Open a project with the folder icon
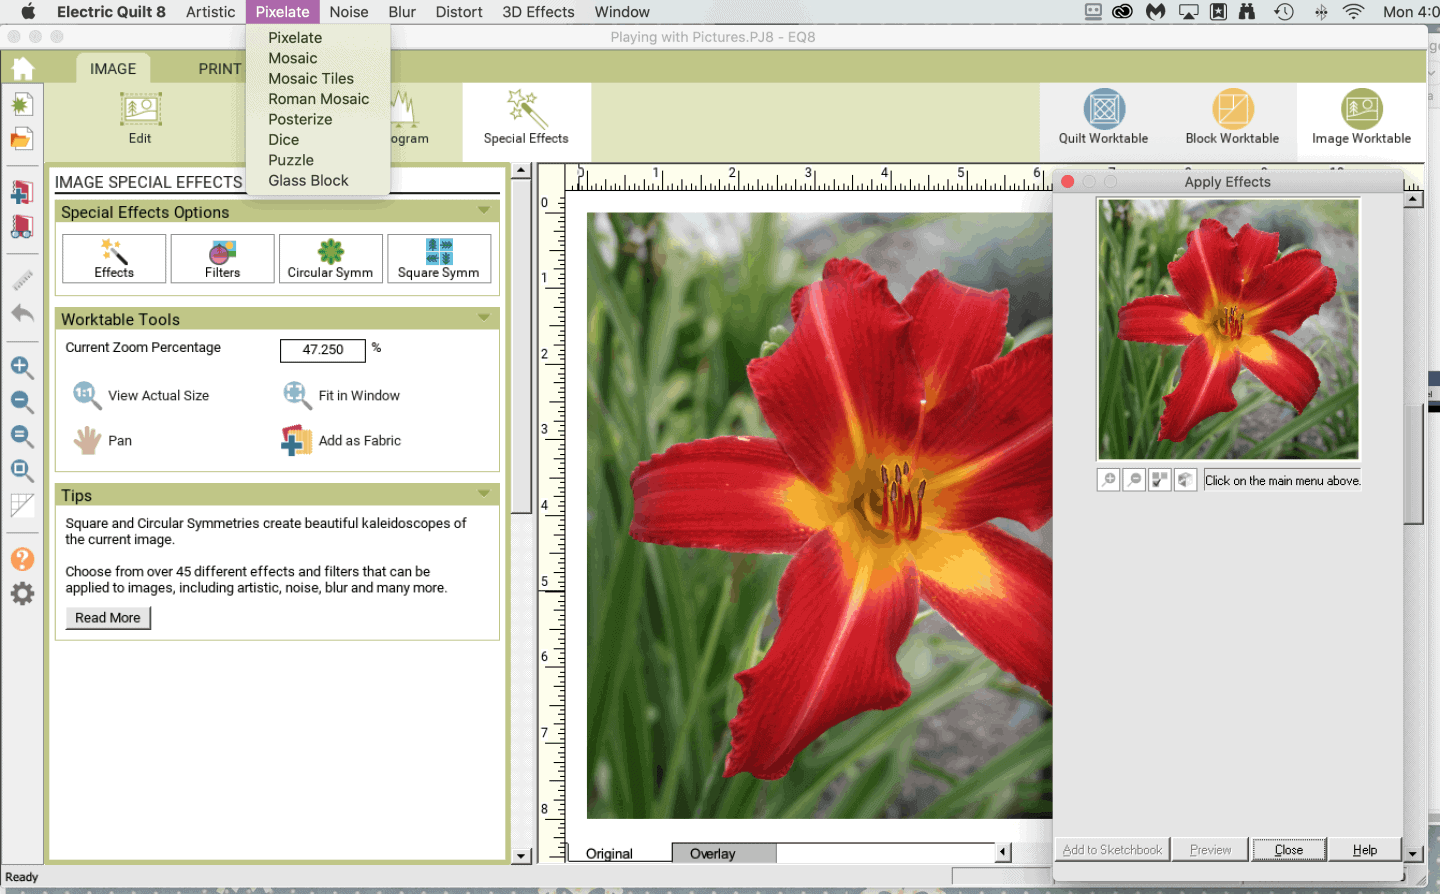Viewport: 1440px width, 894px height. [x=22, y=138]
